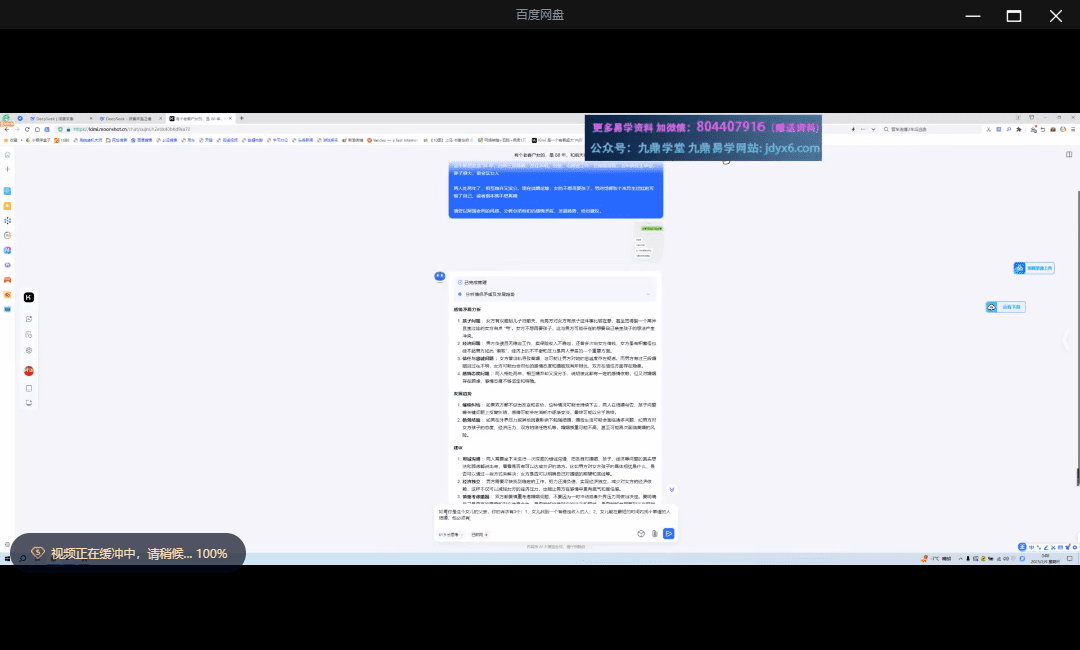Click the 极速下载 download button
The height and width of the screenshot is (650, 1080).
tap(1005, 307)
